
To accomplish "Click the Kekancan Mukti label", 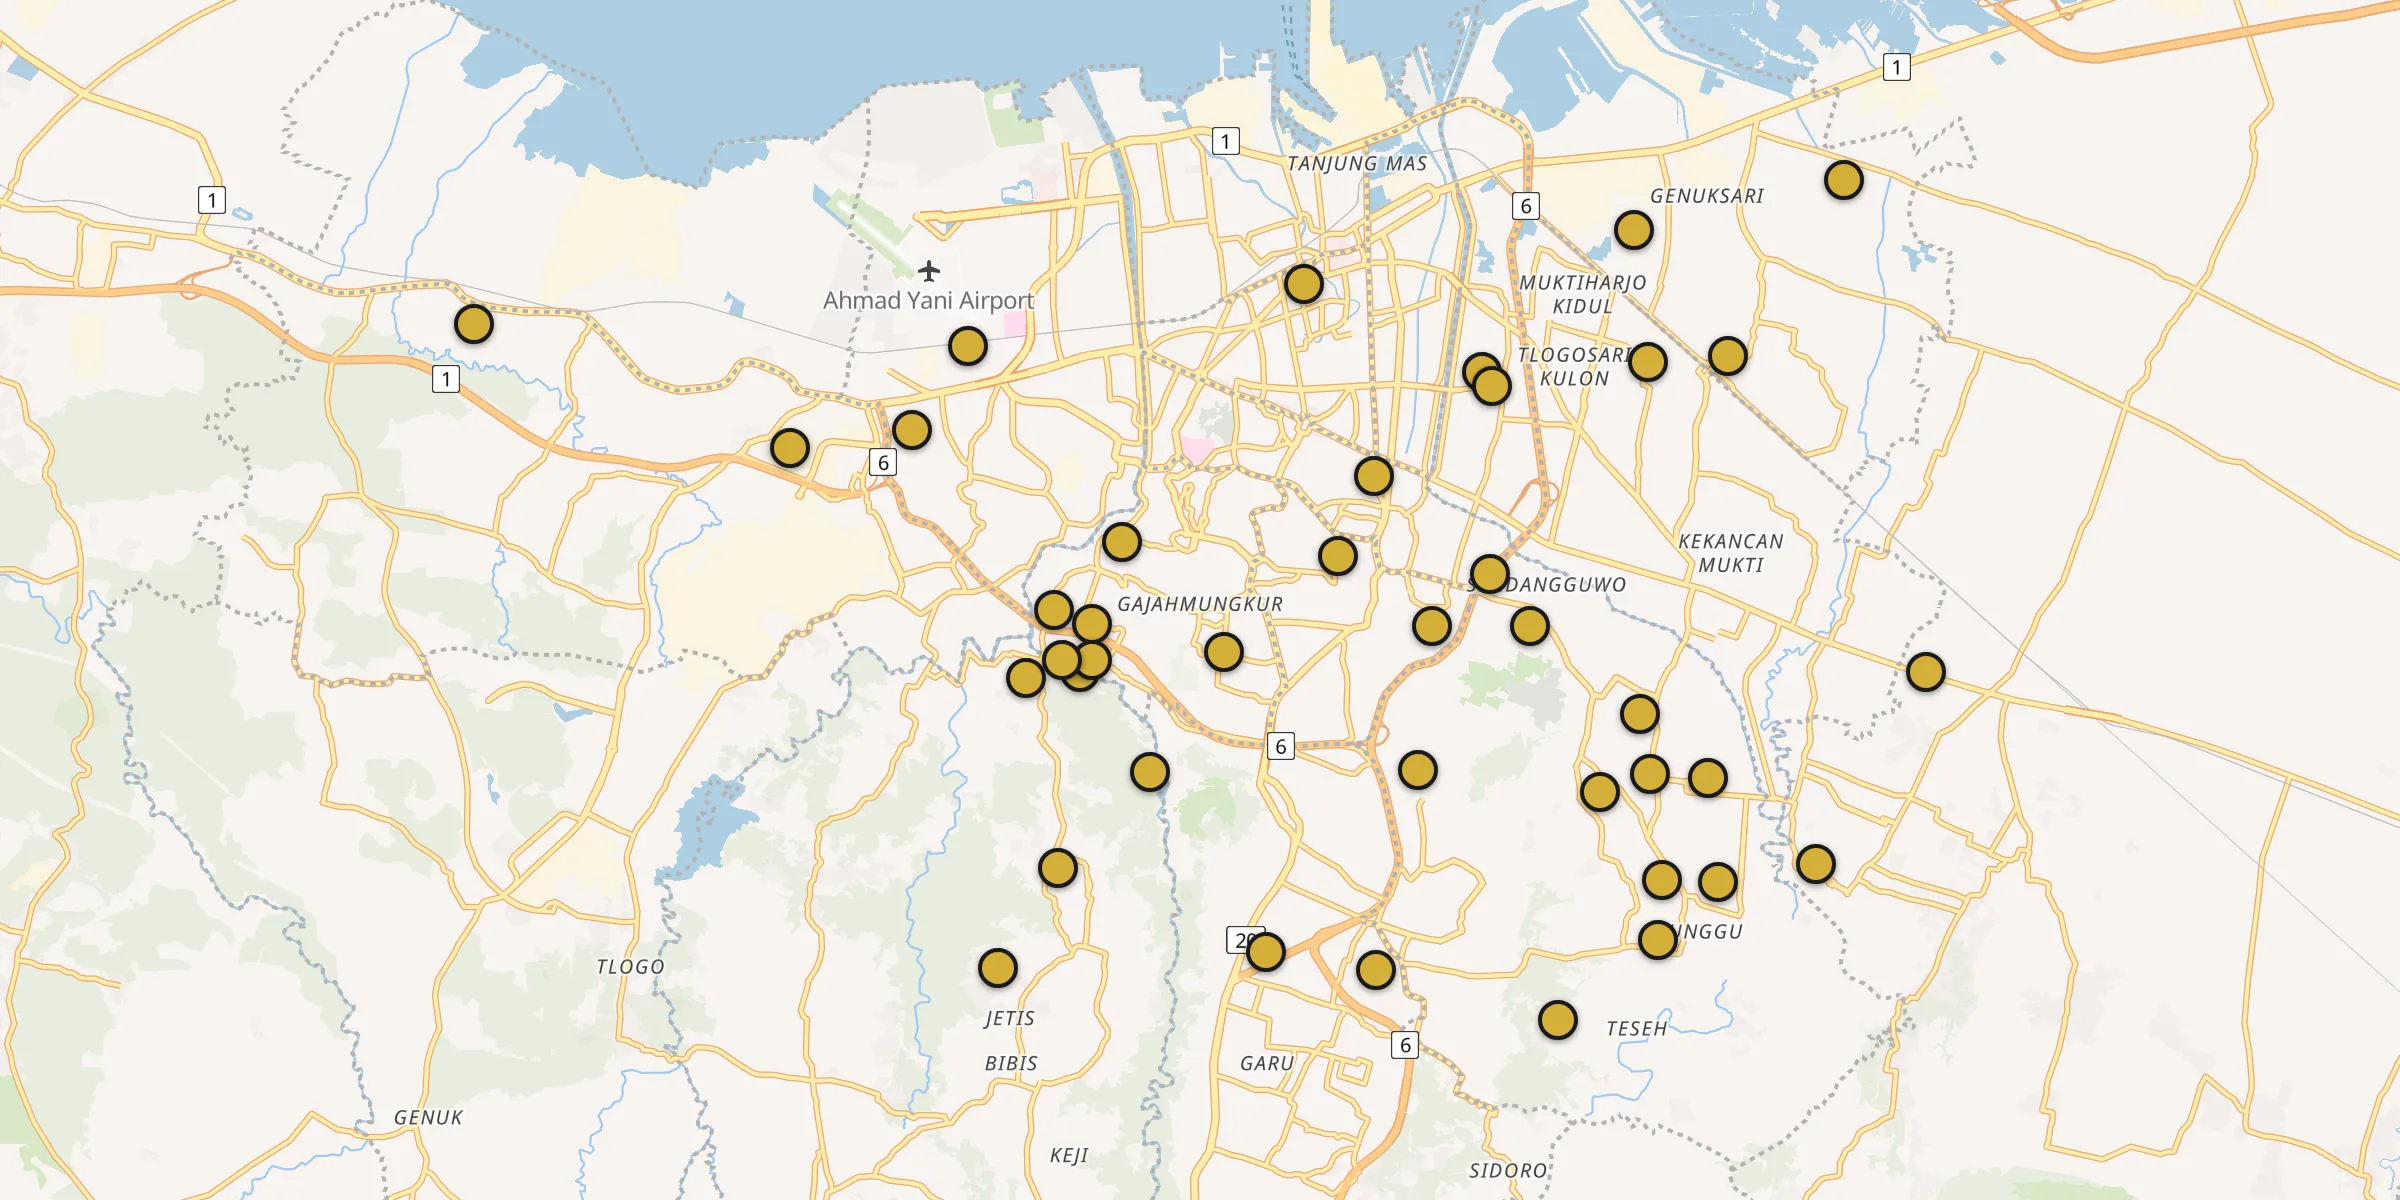I will click(1731, 553).
